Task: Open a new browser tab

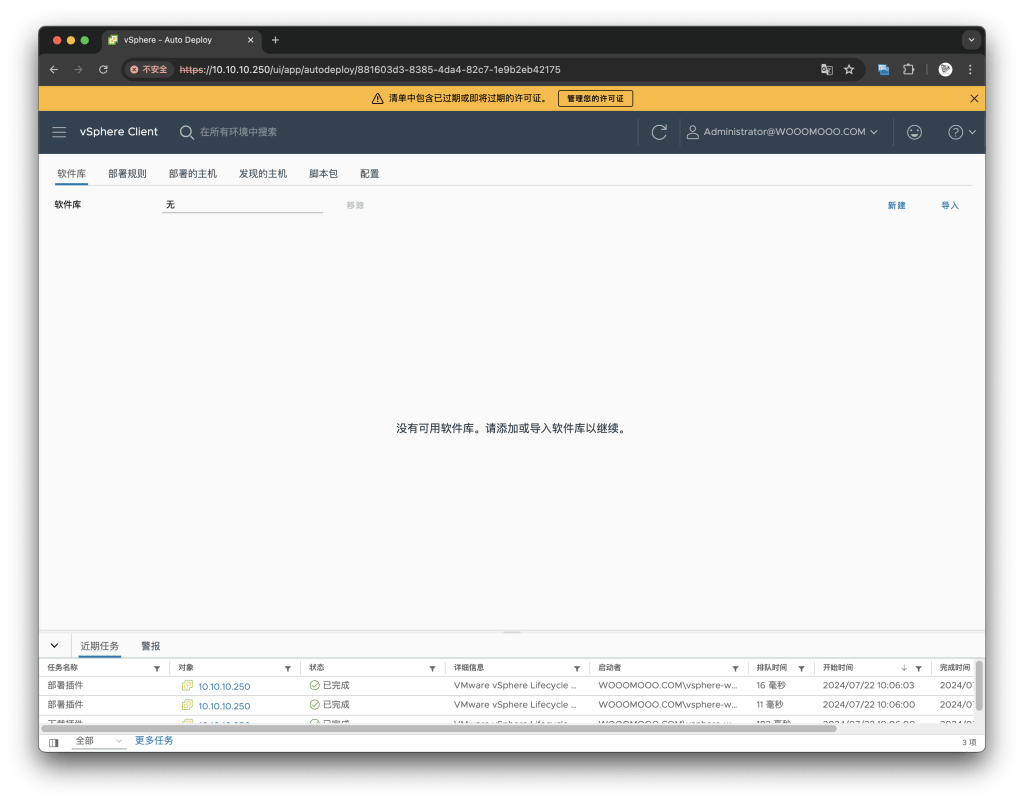Action: click(x=275, y=40)
